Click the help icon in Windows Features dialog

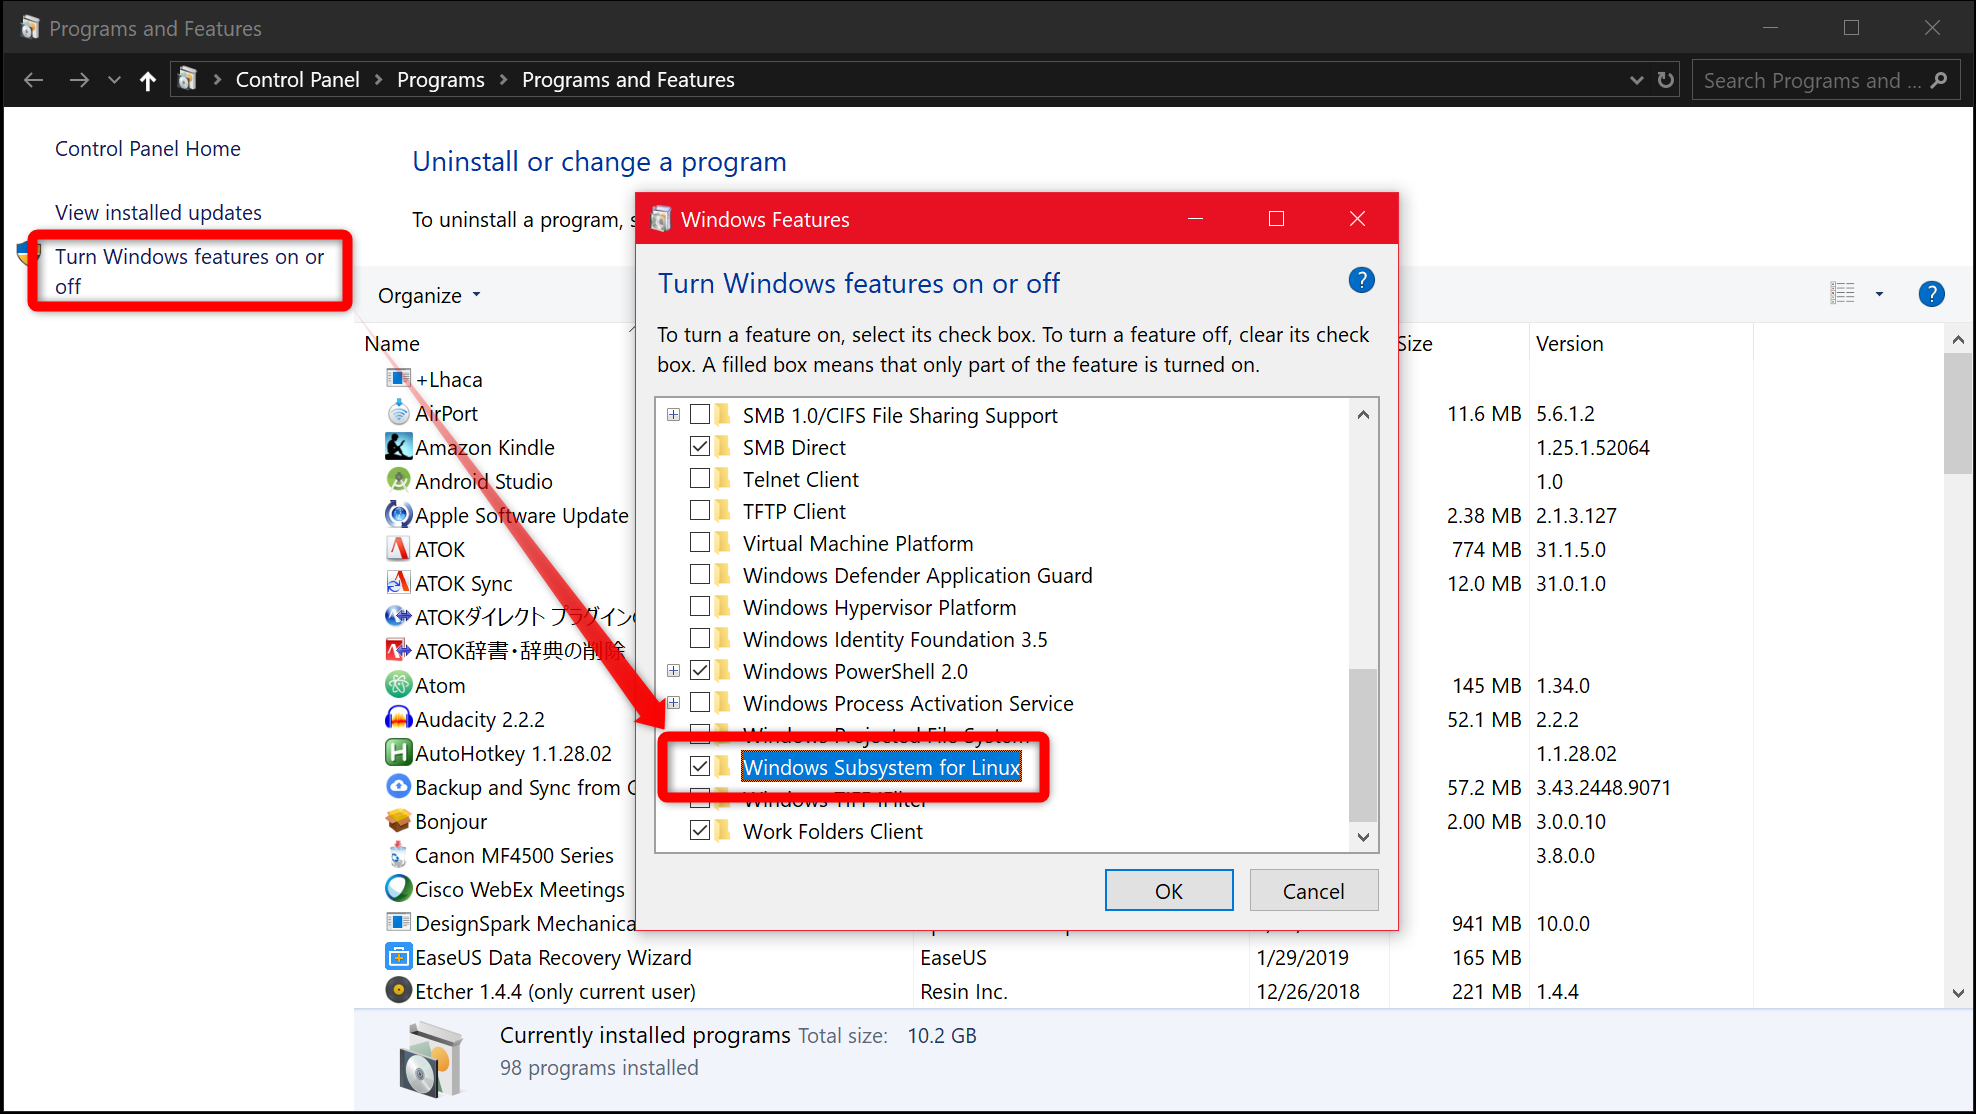pos(1361,281)
